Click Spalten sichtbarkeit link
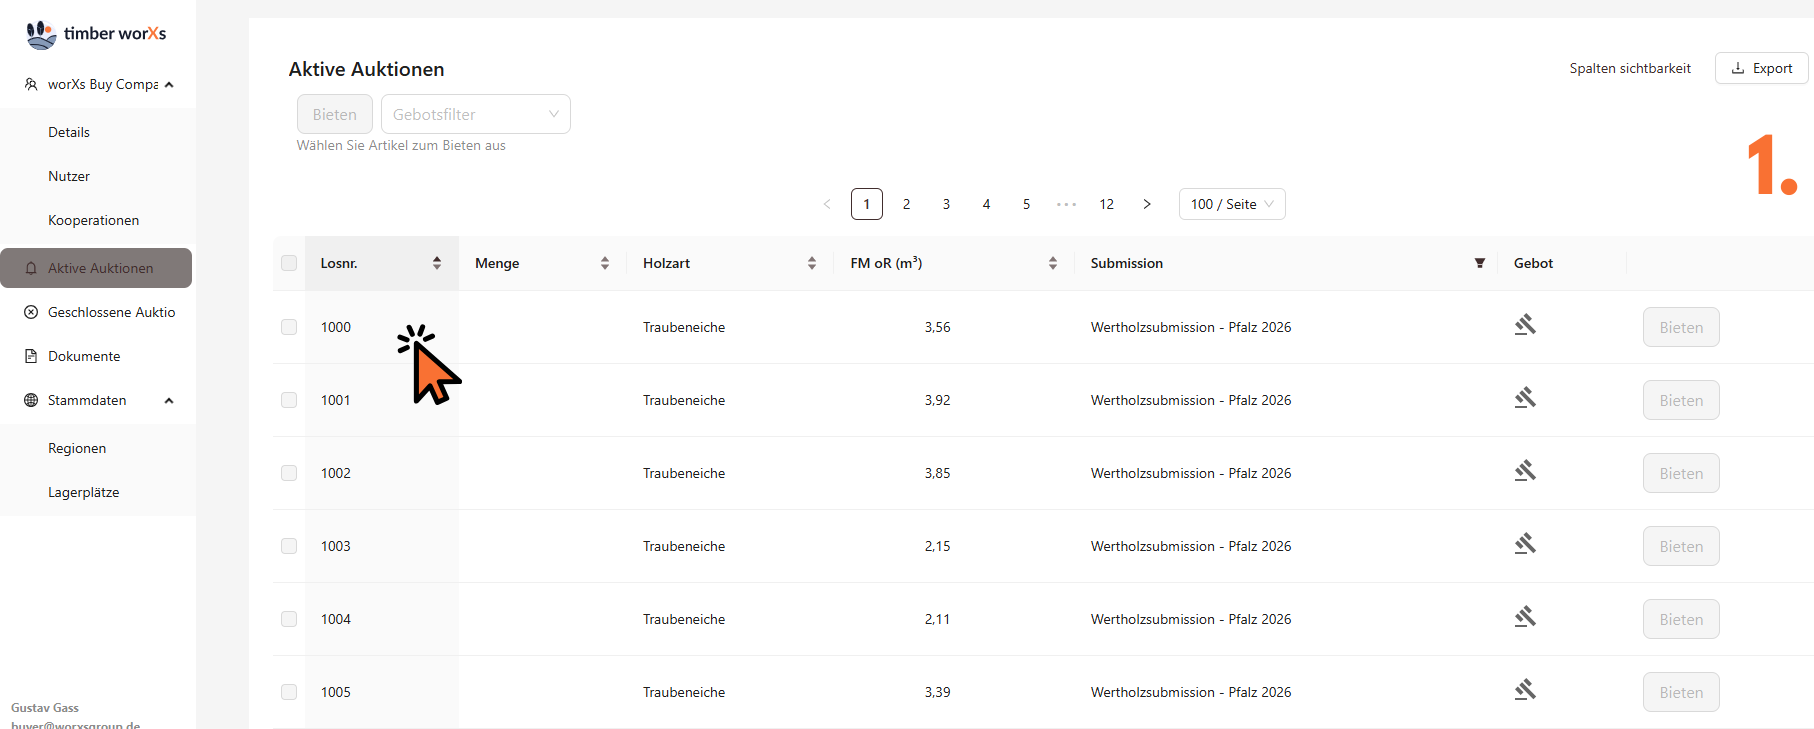This screenshot has height=729, width=1814. point(1629,68)
